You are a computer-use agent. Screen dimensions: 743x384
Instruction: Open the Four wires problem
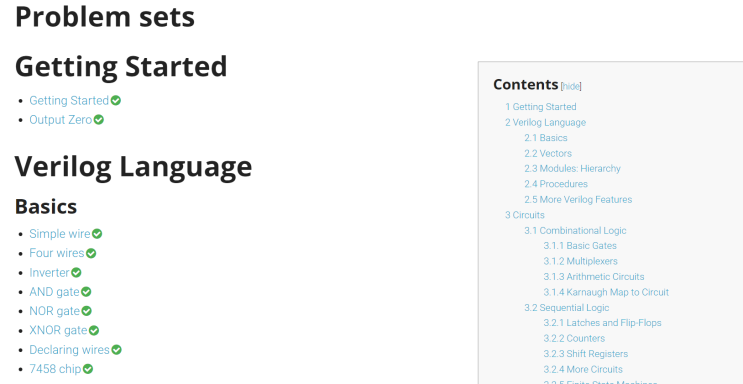tap(57, 253)
